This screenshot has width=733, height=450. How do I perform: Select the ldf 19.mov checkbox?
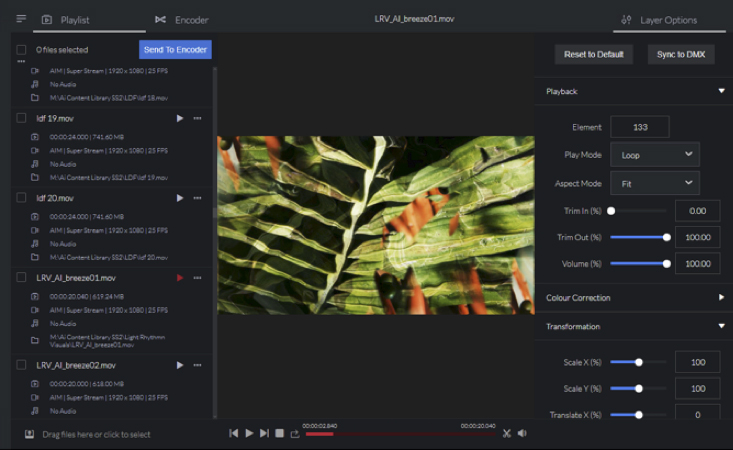(x=21, y=118)
